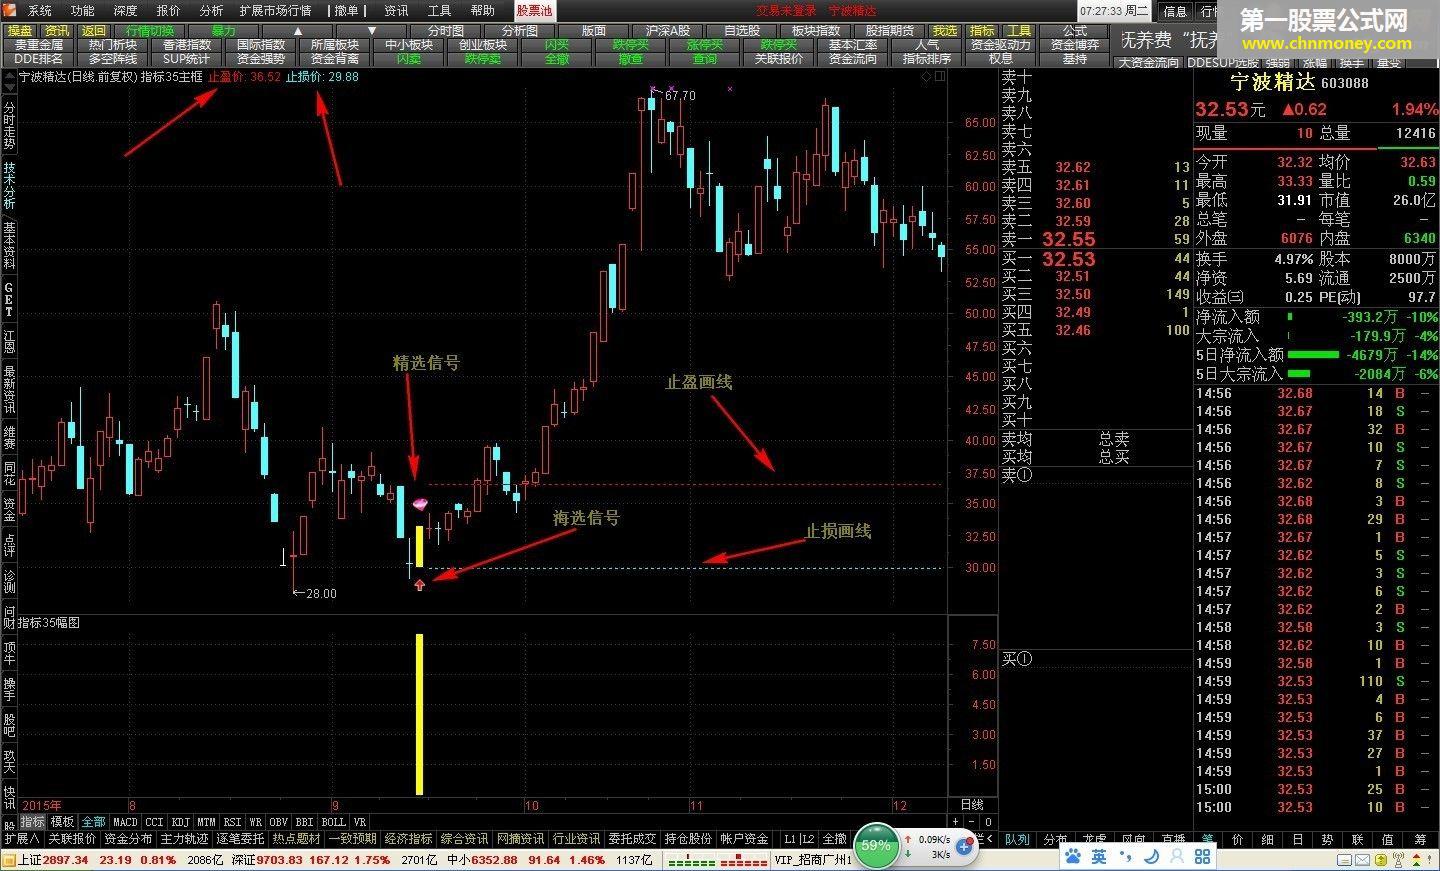
Task: Click the 资金流向 toolbar button
Action: 853,59
